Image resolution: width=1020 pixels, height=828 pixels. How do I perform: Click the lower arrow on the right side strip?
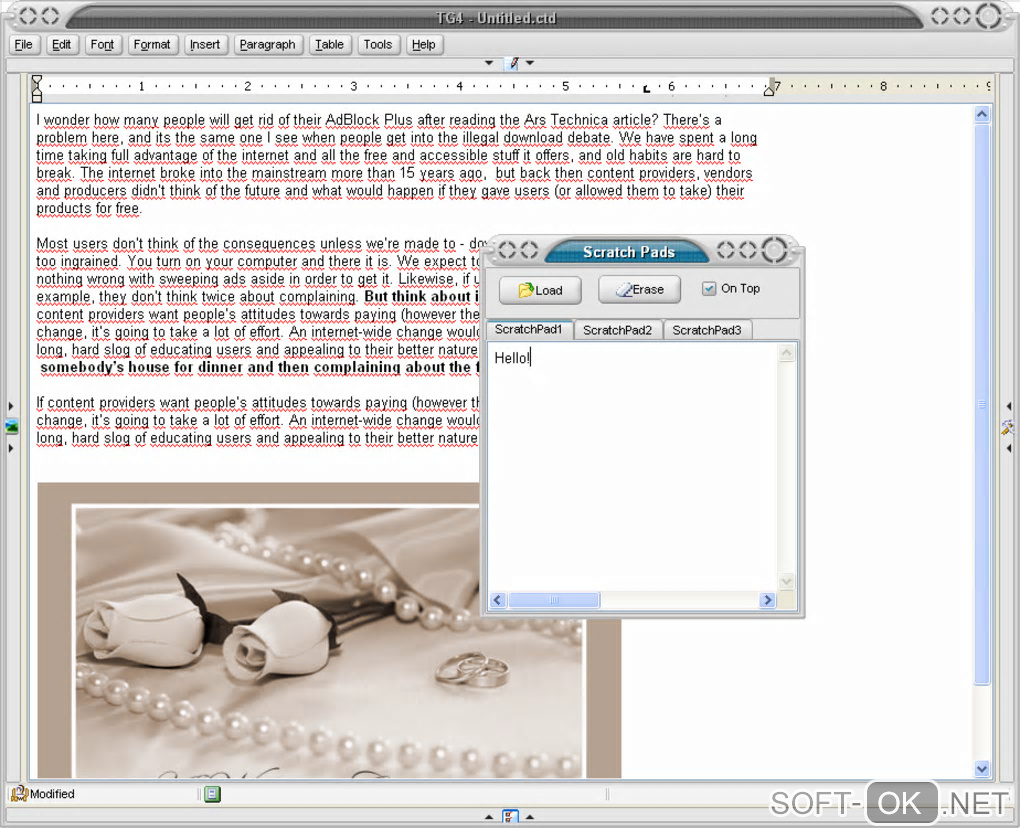pos(1008,448)
